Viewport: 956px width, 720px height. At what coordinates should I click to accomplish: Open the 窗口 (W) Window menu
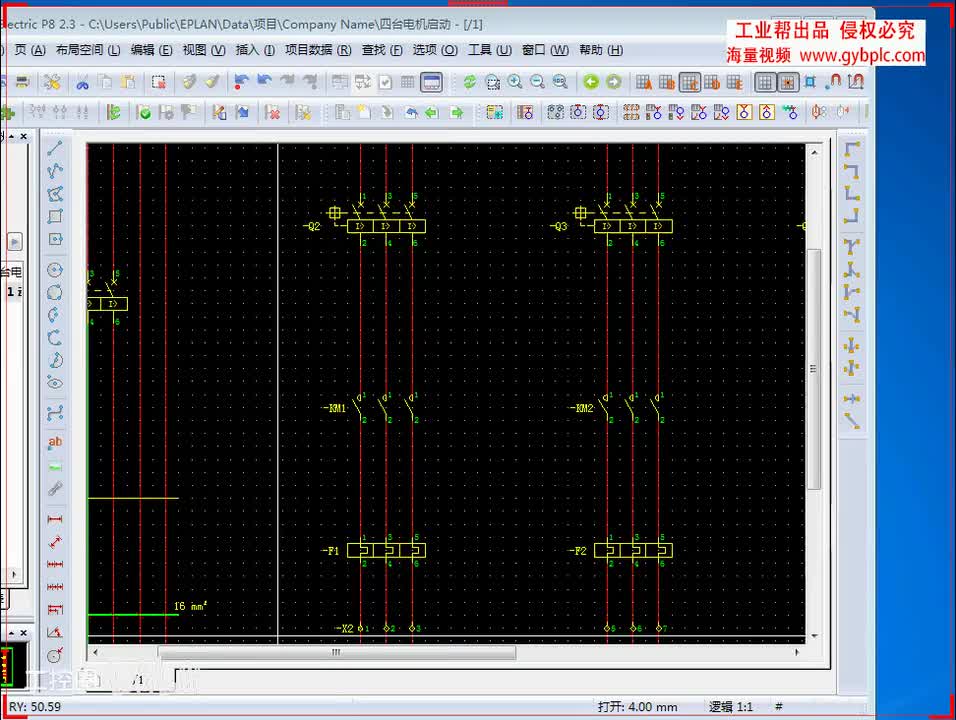click(x=545, y=50)
